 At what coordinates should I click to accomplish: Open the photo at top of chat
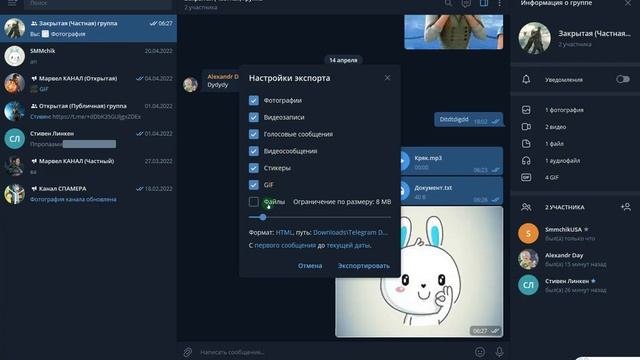(453, 32)
